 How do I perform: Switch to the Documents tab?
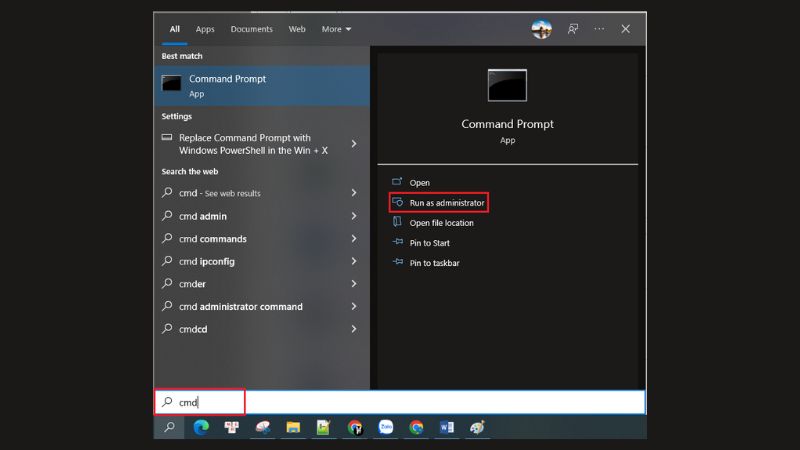[251, 29]
